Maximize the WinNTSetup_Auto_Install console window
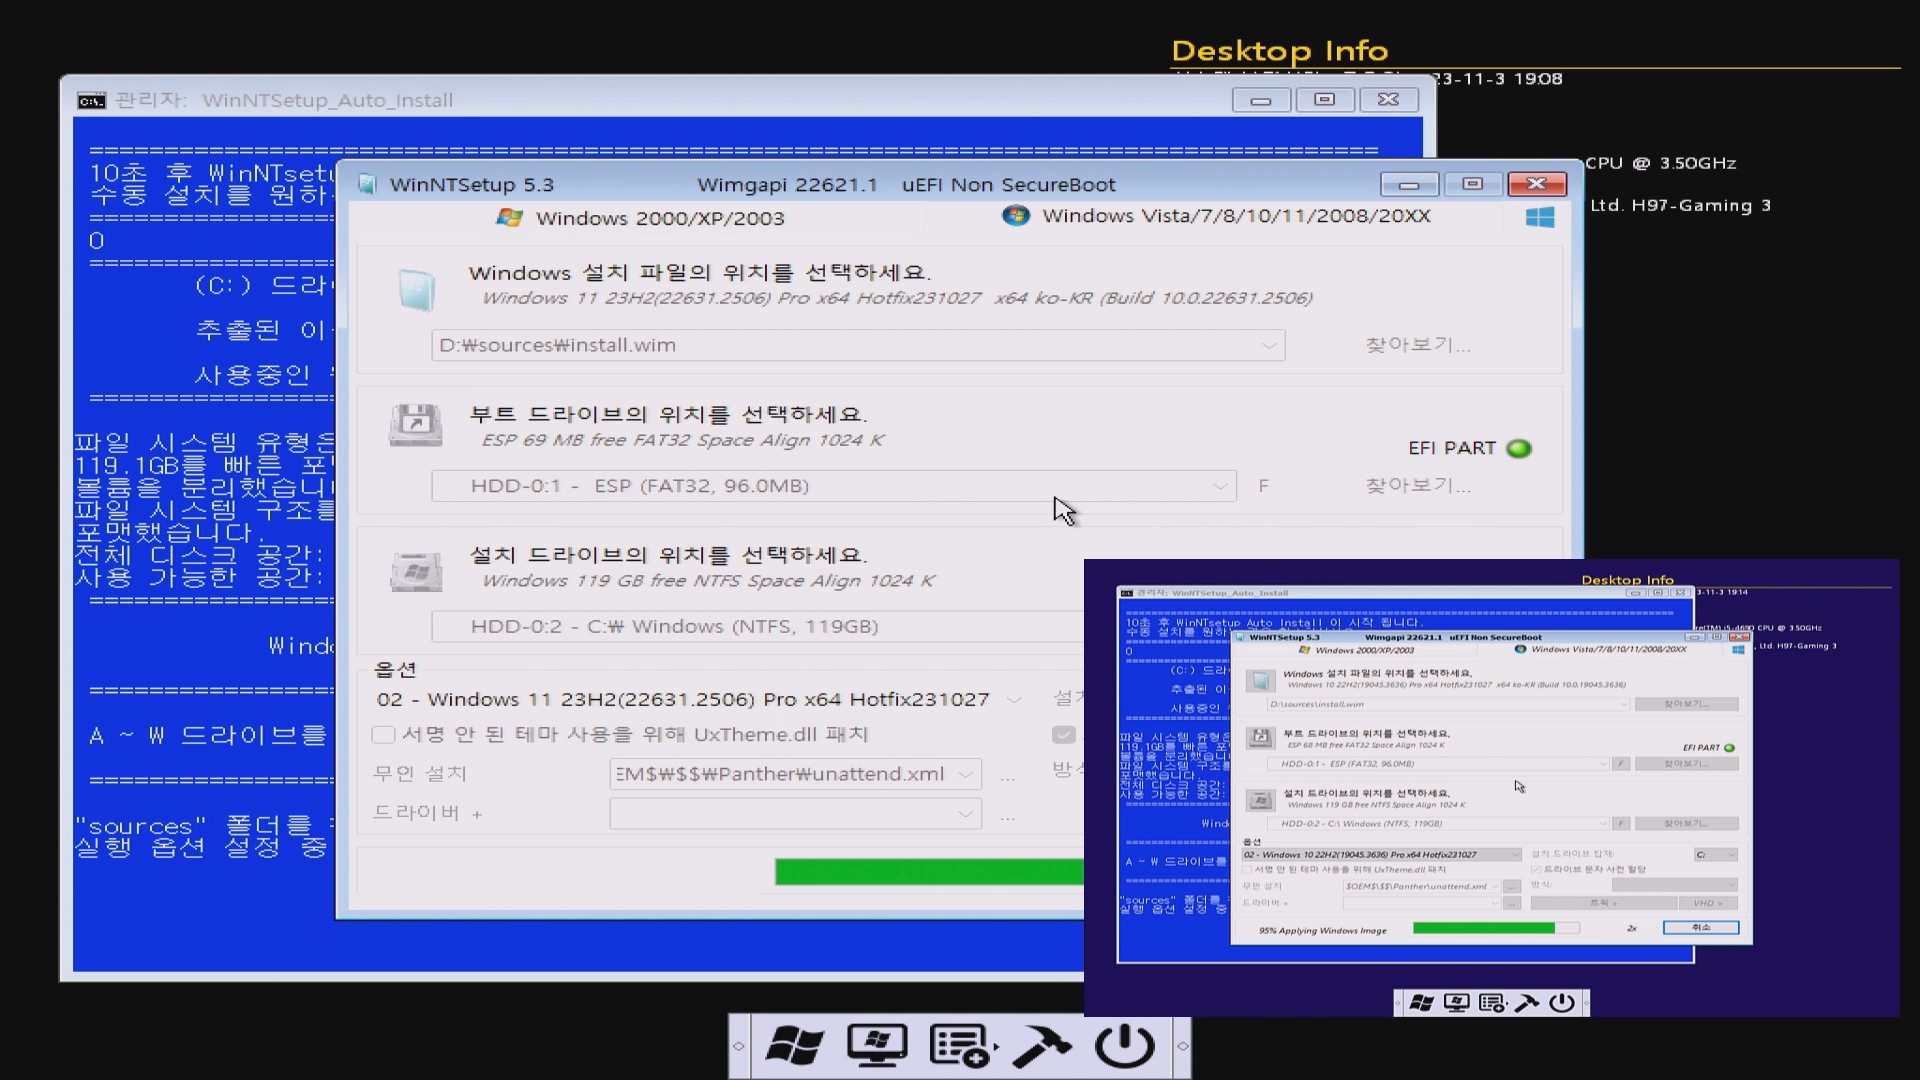Viewport: 1920px width, 1080px height. point(1325,100)
